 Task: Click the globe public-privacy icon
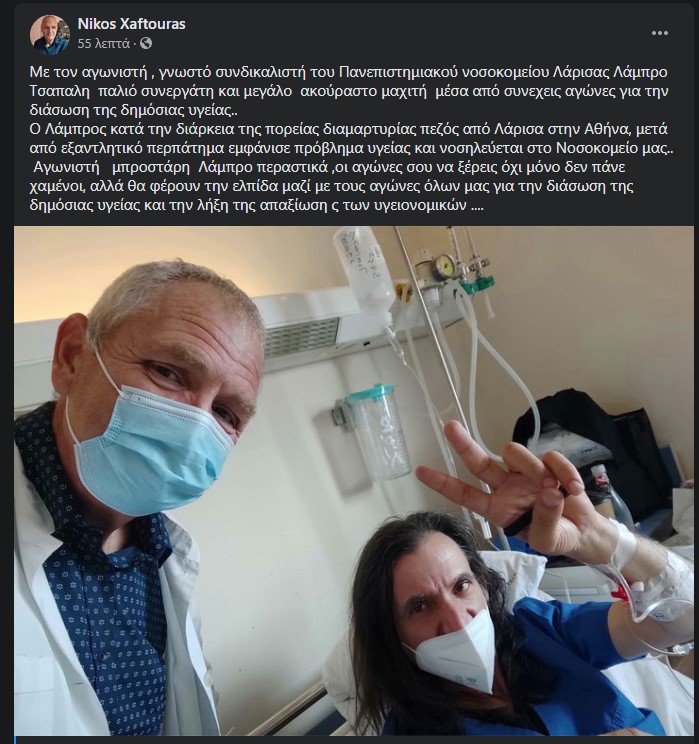click(x=146, y=43)
